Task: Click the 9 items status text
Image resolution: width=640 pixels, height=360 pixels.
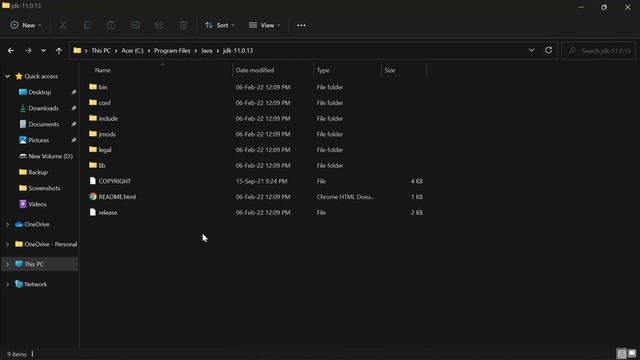Action: 17,354
